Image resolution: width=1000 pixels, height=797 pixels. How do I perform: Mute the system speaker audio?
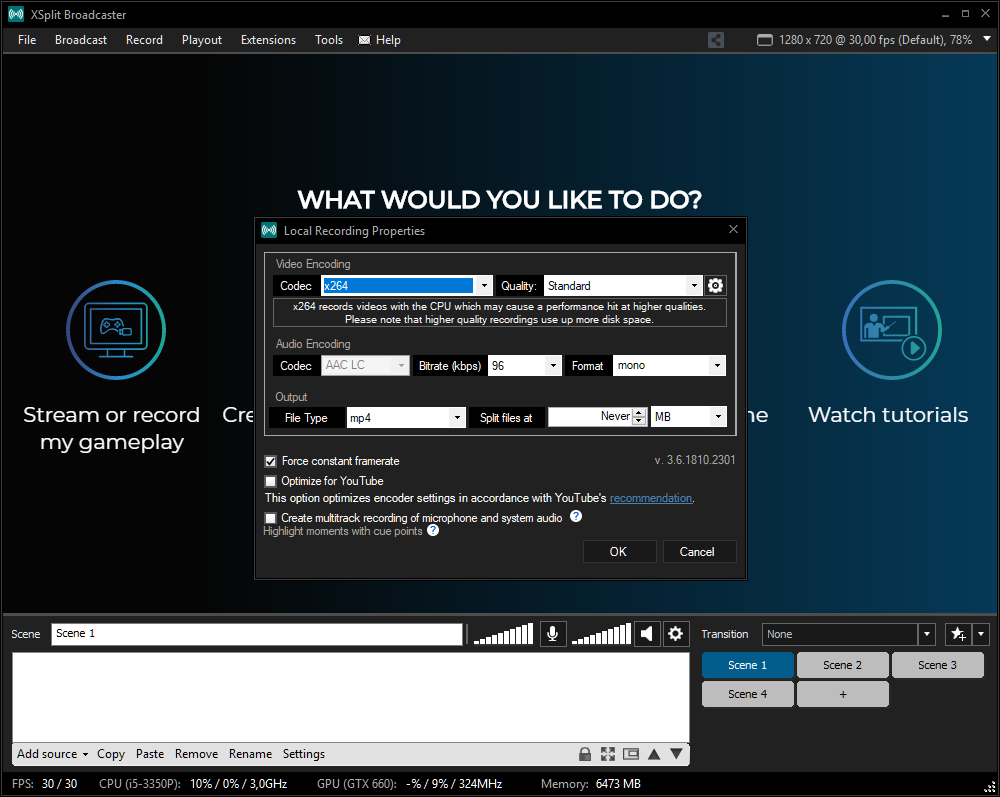(x=647, y=634)
